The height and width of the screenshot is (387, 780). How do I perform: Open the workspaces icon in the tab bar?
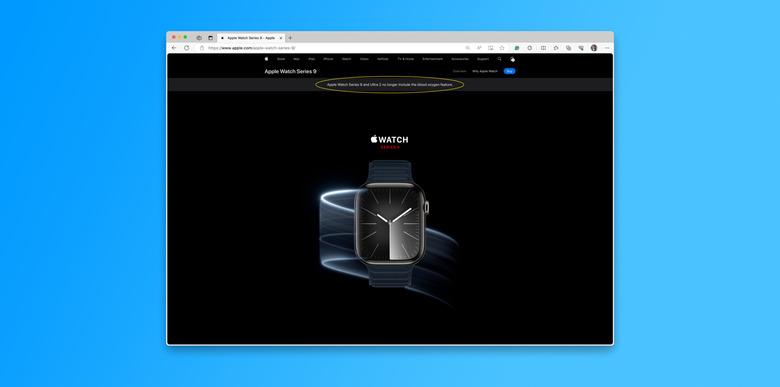tap(199, 38)
